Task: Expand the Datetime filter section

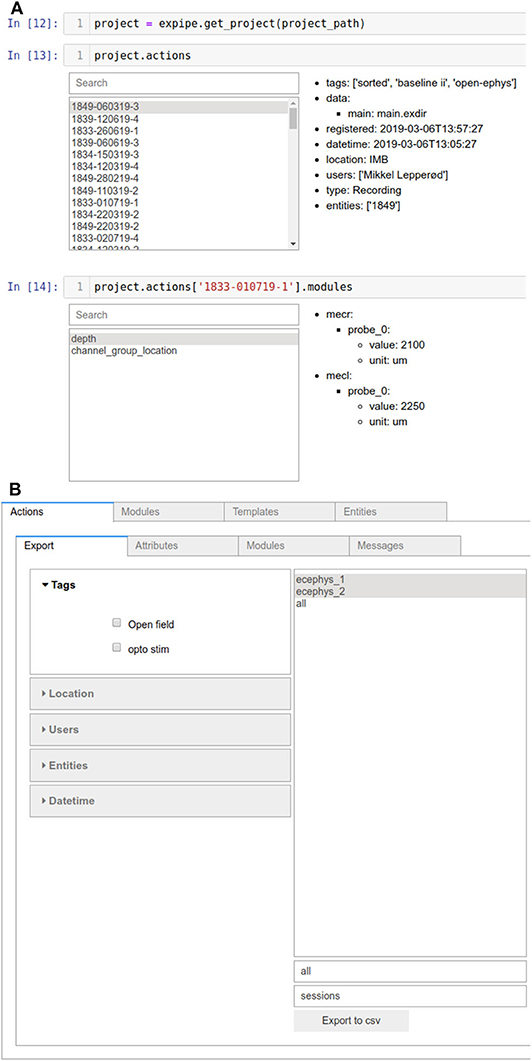Action: click(160, 800)
